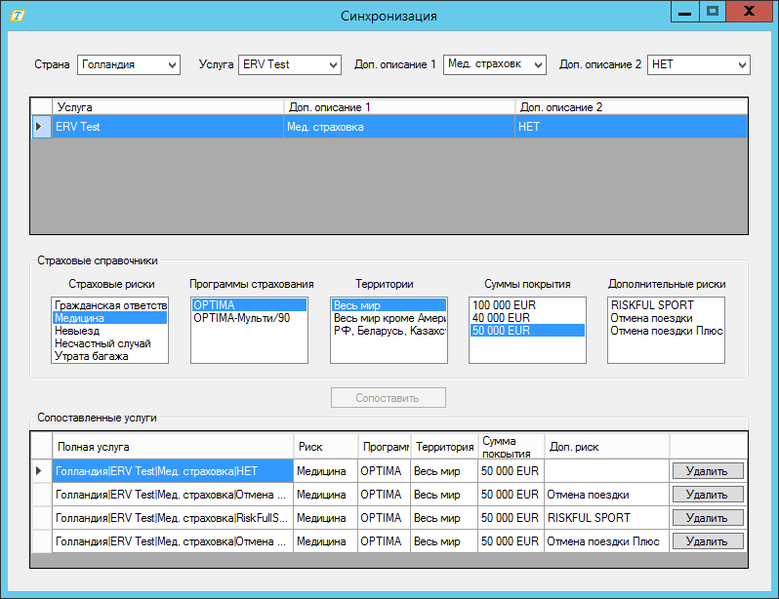Select Весь мир кроме Америки territory
The height and width of the screenshot is (599, 779).
click(x=389, y=318)
